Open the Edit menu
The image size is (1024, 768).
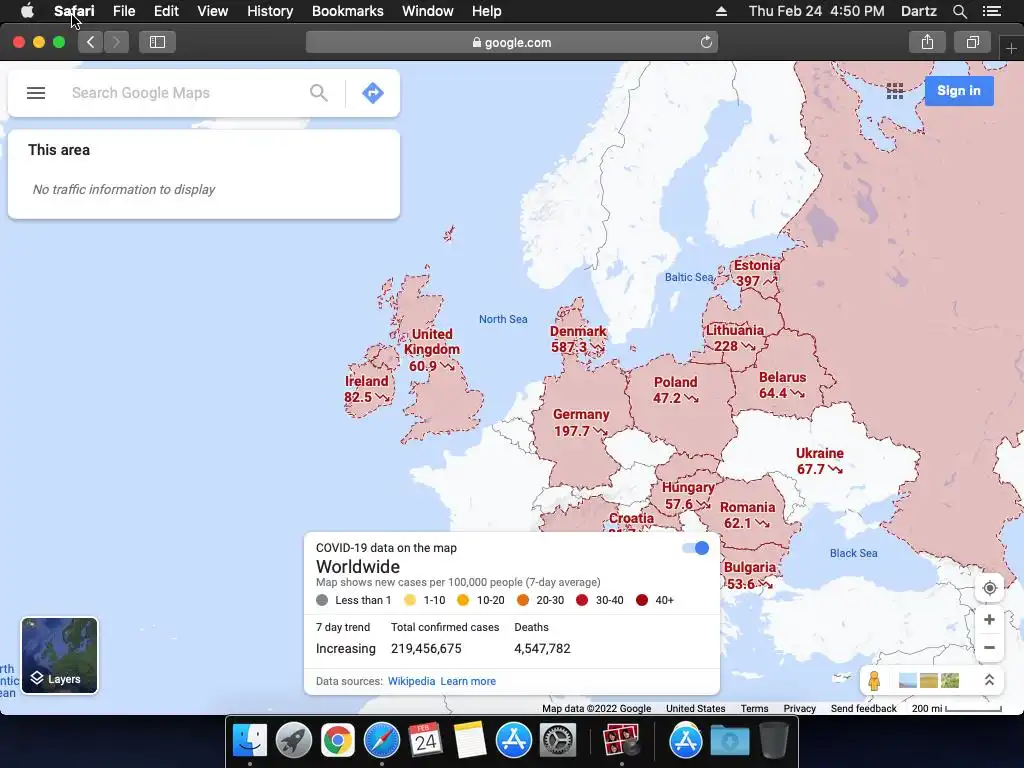tap(166, 11)
